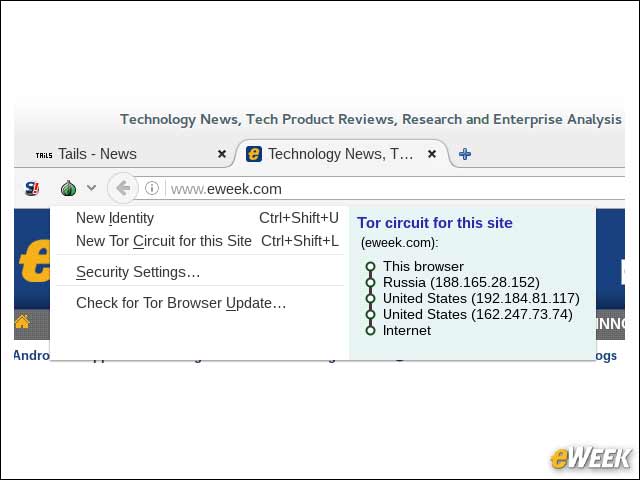
Task: Select New Tor Circuit for this Site
Action: (x=200, y=241)
